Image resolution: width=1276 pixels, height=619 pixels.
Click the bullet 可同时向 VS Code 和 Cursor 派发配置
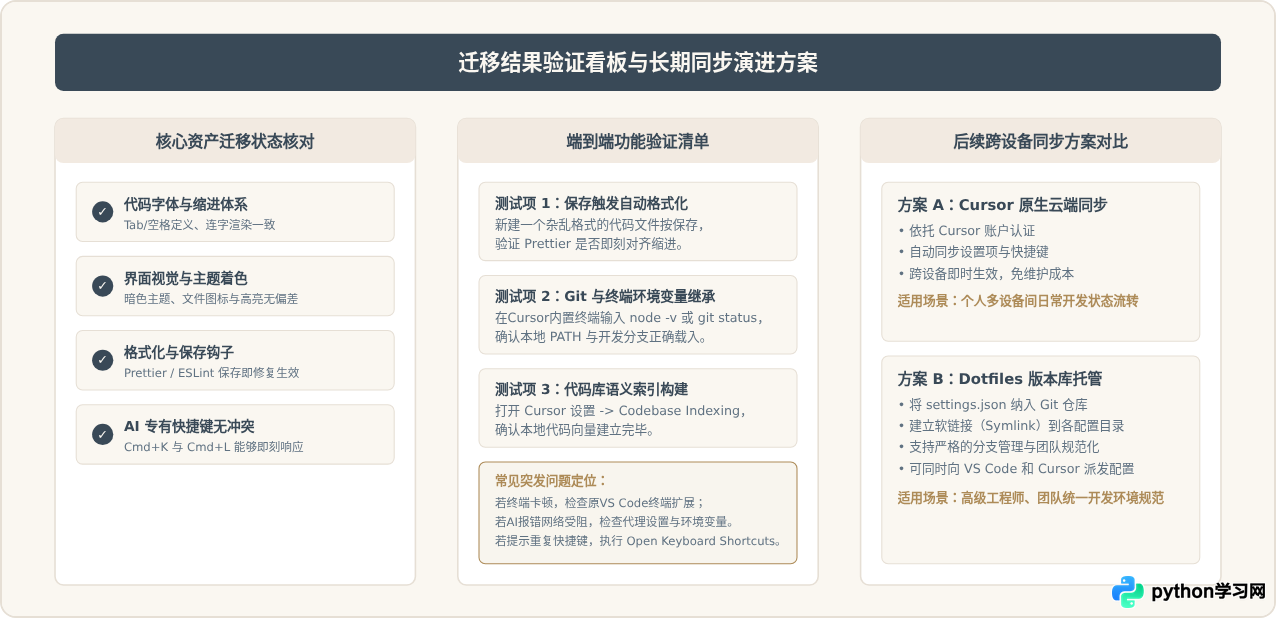[x=1016, y=468]
